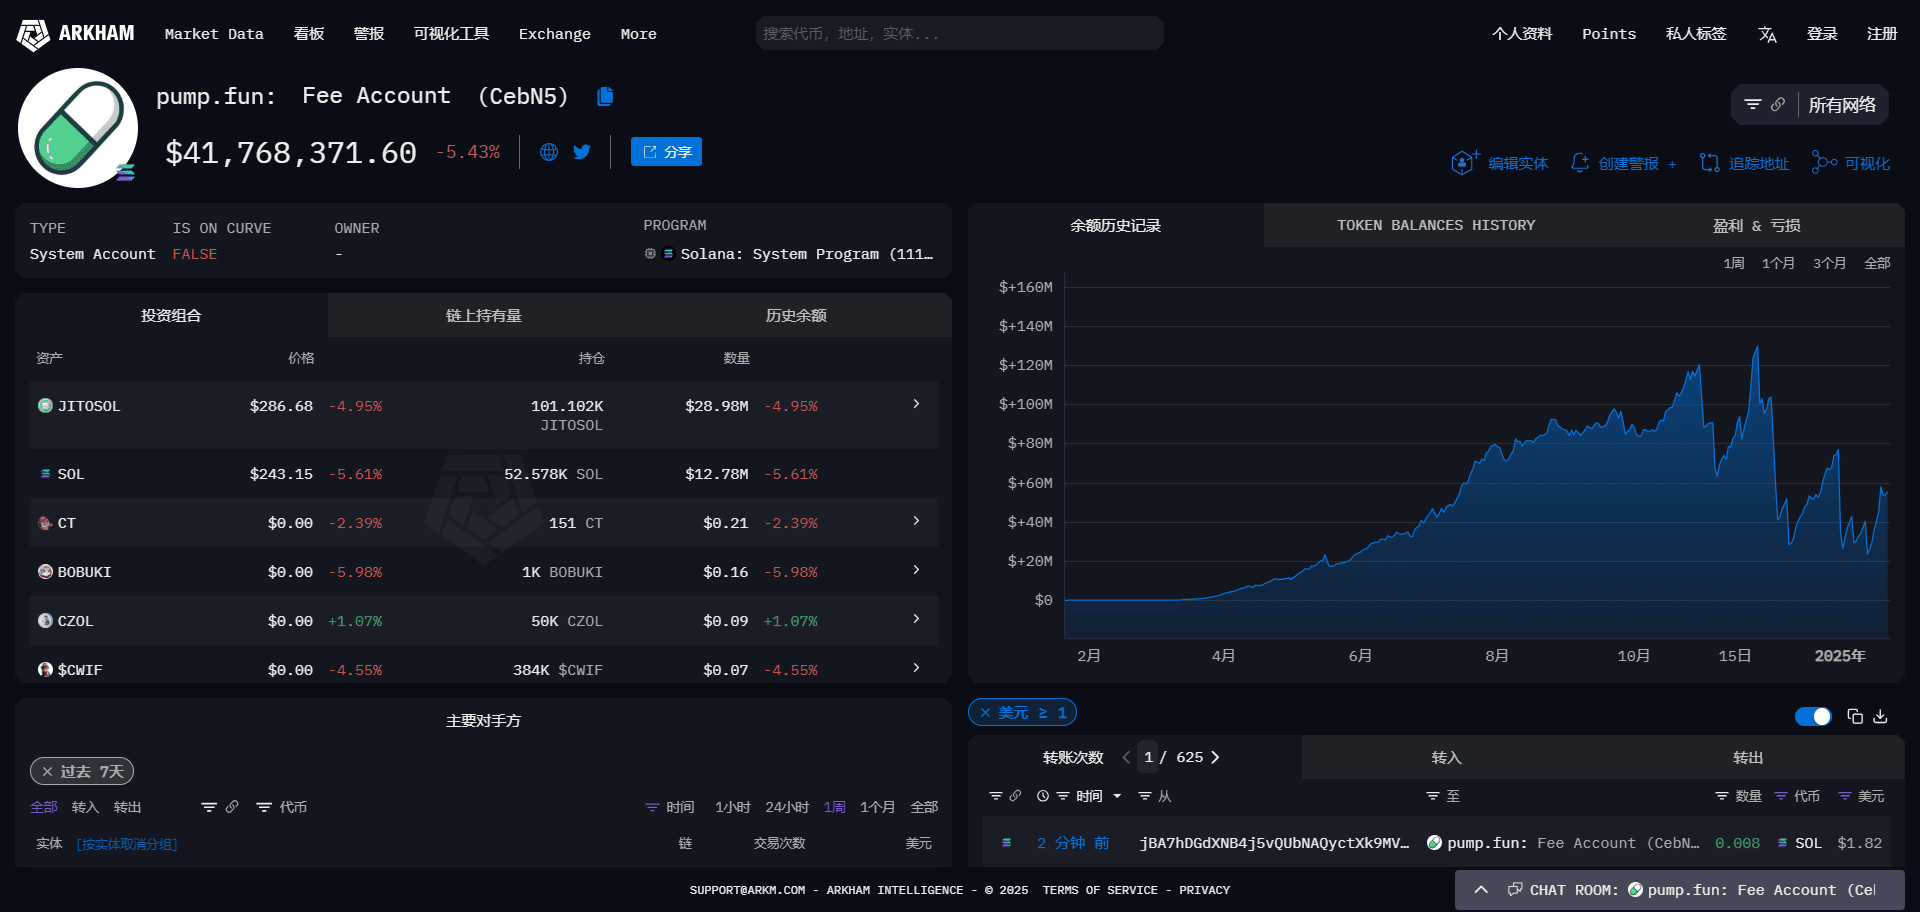Toggle the blue switch above transfers table
The image size is (1920, 912).
coord(1813,716)
